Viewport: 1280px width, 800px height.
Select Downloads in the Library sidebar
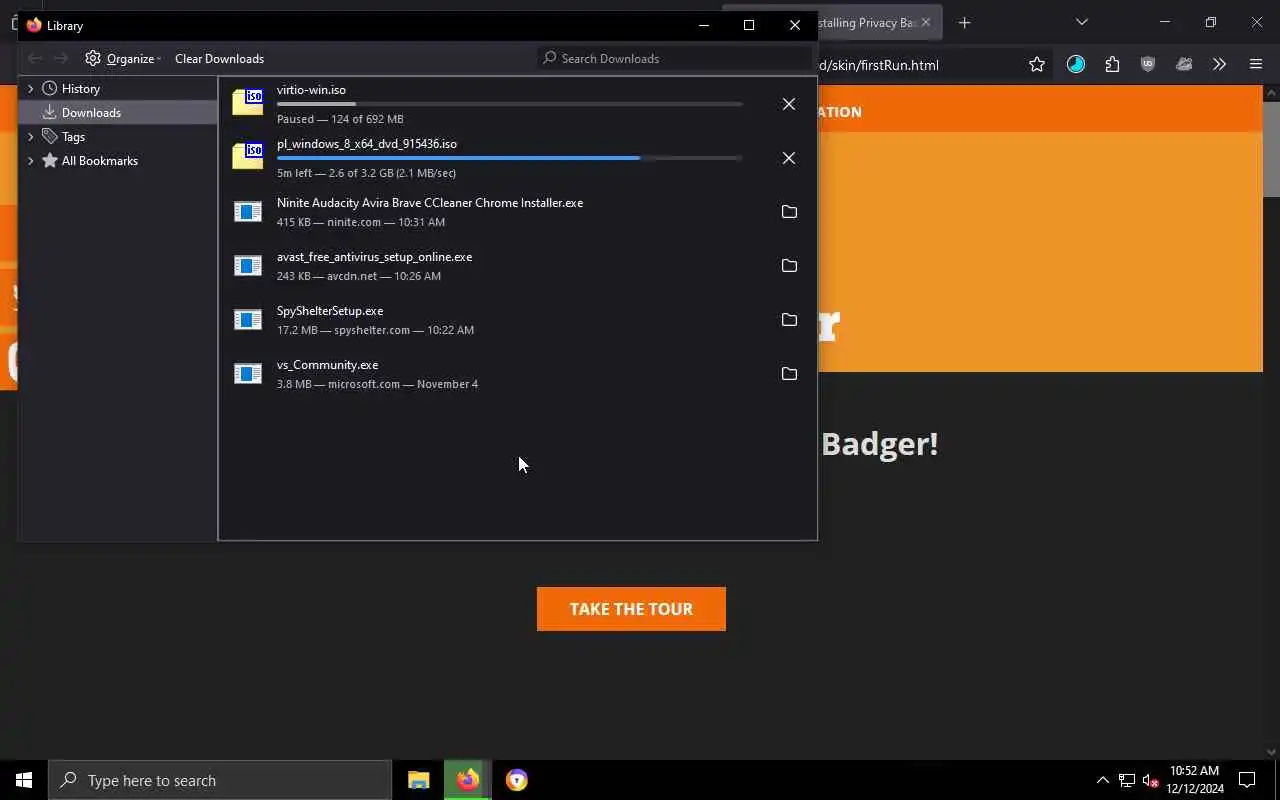coord(118,113)
